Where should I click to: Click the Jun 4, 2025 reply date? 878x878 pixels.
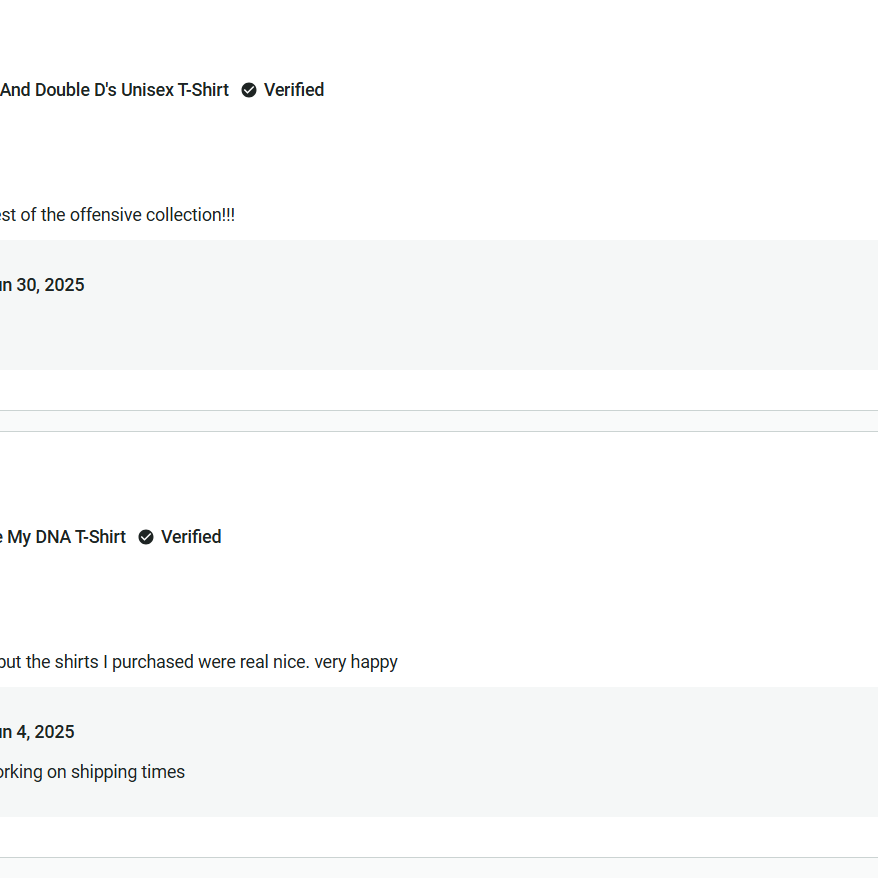click(37, 732)
